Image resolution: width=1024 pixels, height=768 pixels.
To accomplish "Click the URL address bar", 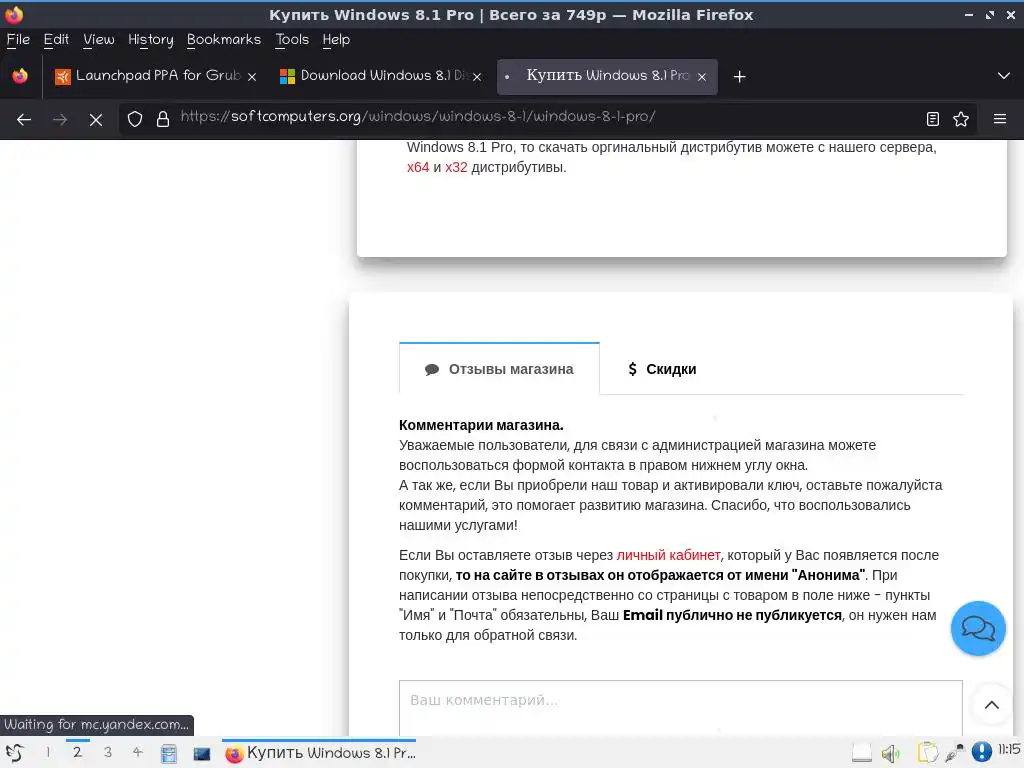I will coord(547,118).
